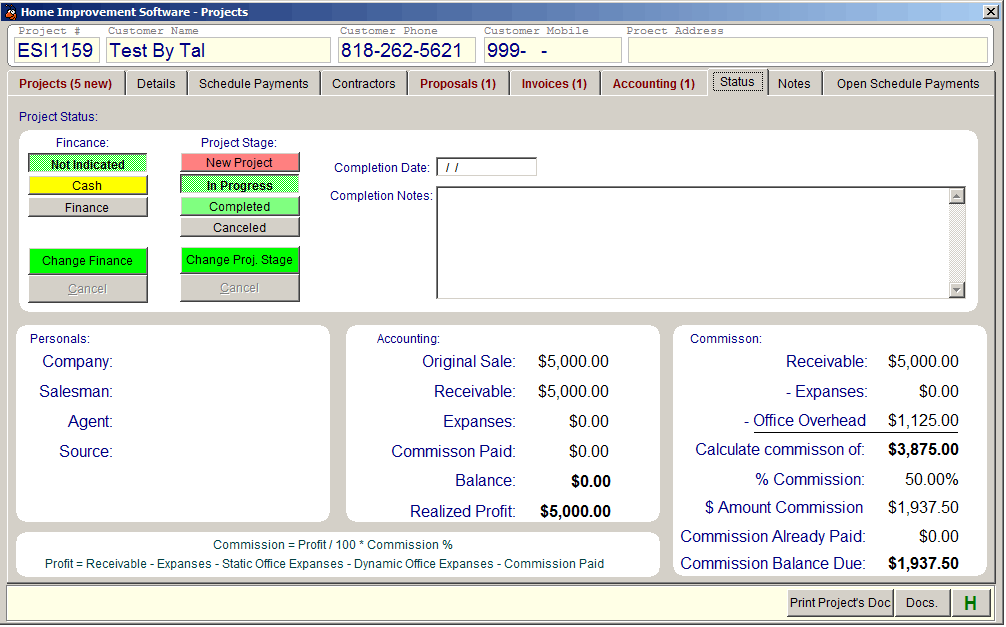The height and width of the screenshot is (627, 1006).
Task: Click the Change Finance button
Action: pyautogui.click(x=88, y=261)
